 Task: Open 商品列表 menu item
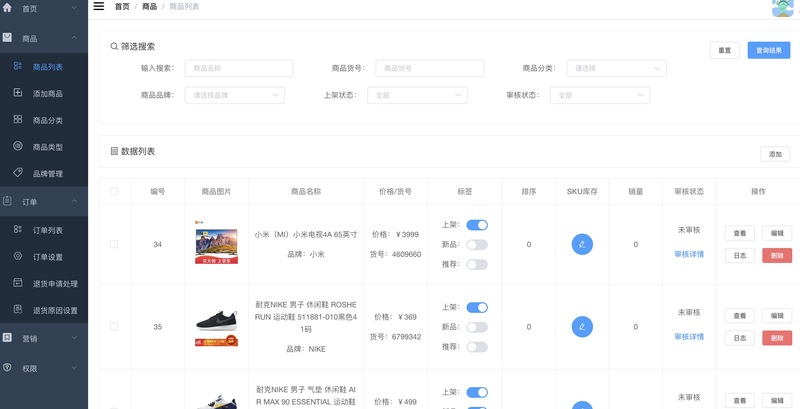pyautogui.click(x=44, y=67)
